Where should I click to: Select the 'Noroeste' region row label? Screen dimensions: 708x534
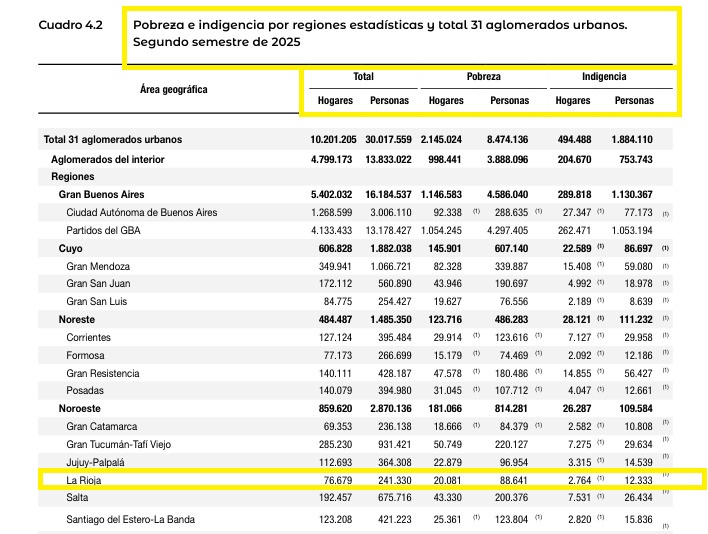(79, 409)
